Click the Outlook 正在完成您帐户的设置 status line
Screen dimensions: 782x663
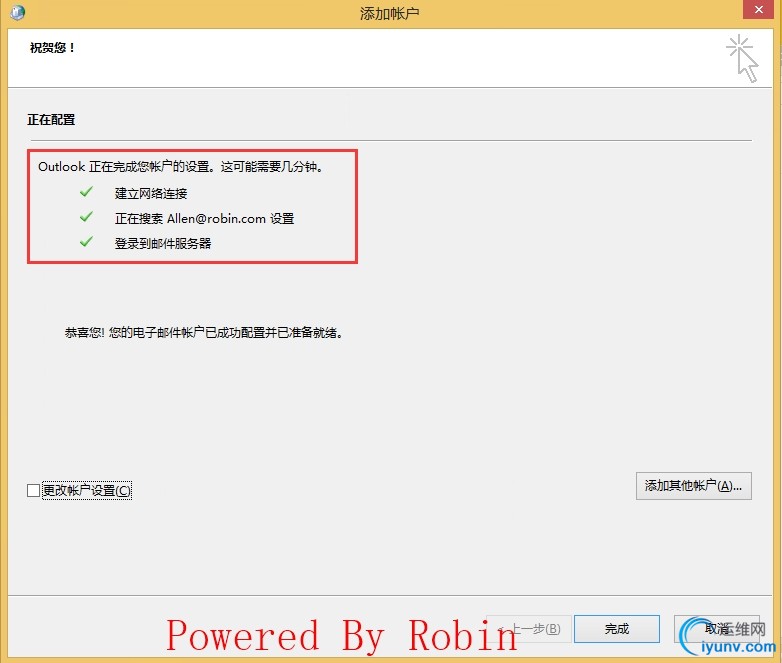[181, 167]
